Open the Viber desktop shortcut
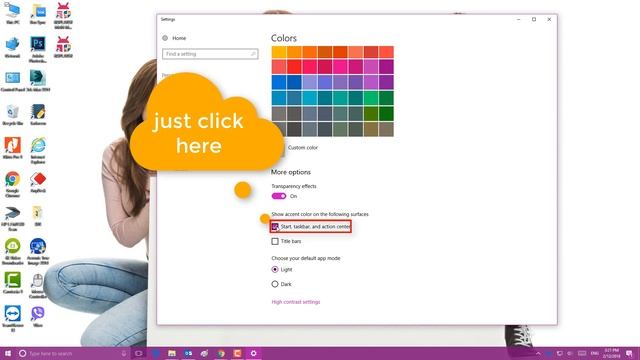 point(38,317)
